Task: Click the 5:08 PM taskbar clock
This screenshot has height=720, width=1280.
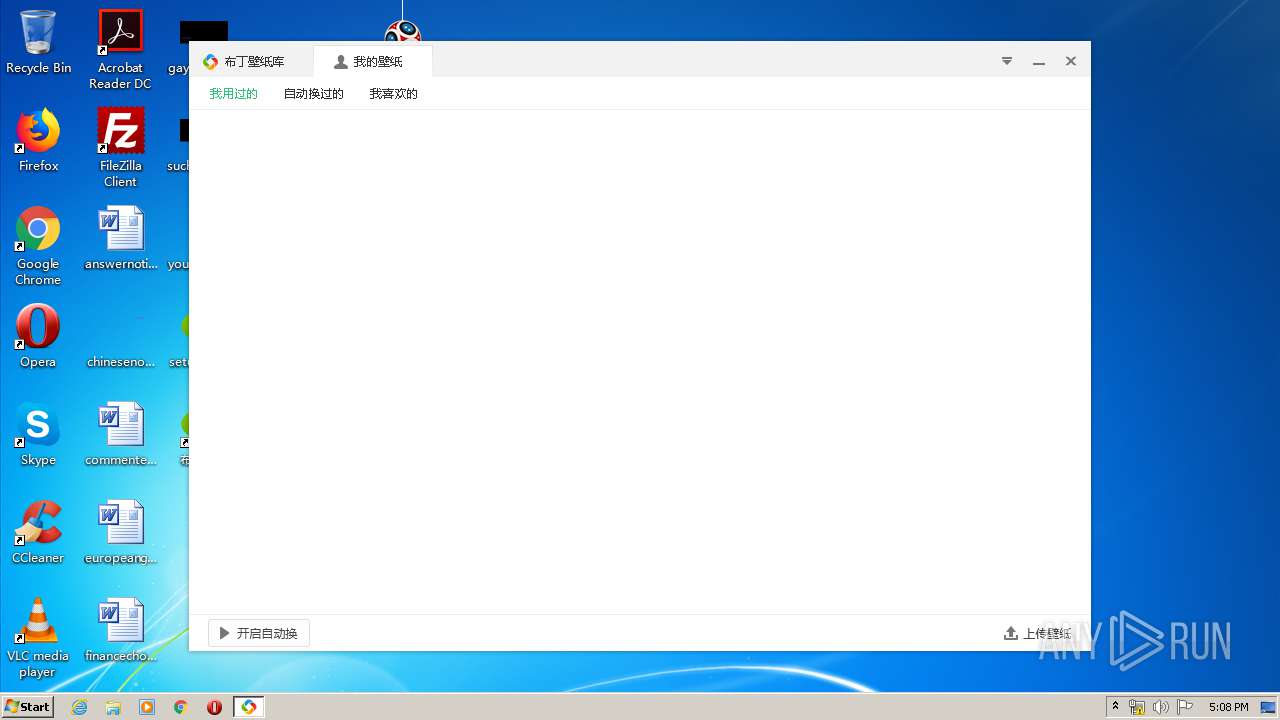Action: click(x=1228, y=707)
